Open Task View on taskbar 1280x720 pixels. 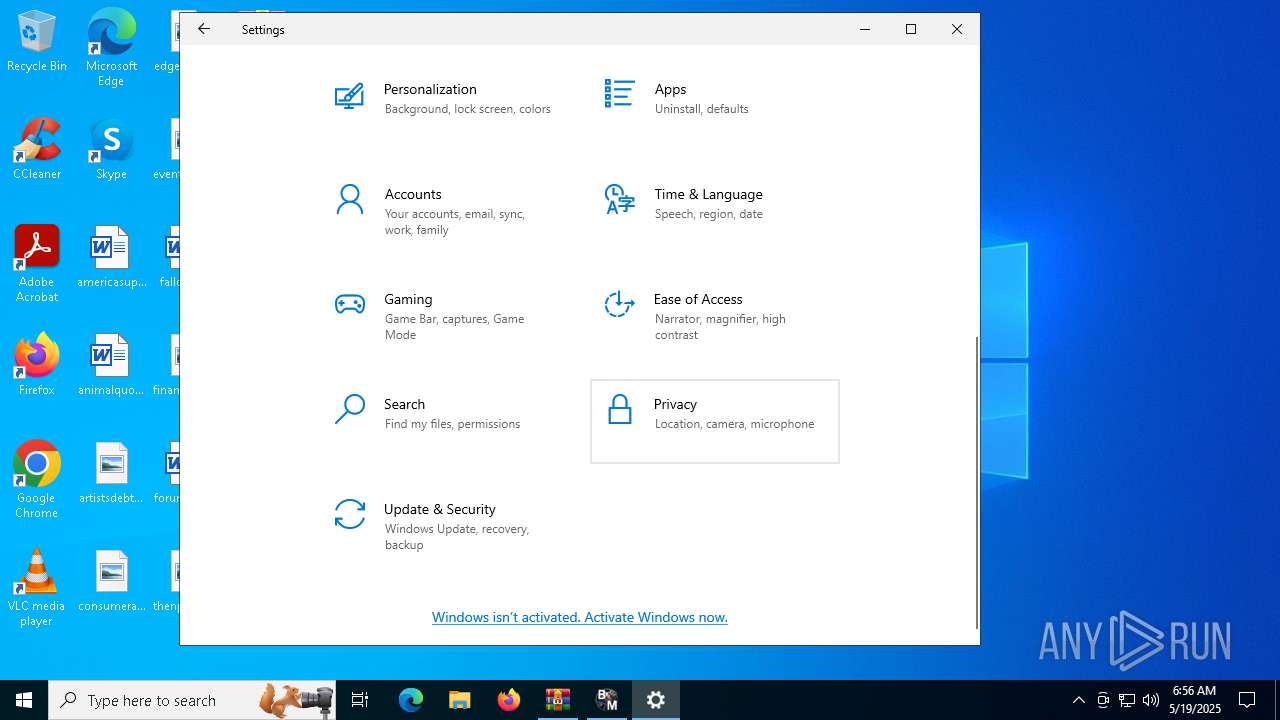pyautogui.click(x=360, y=700)
